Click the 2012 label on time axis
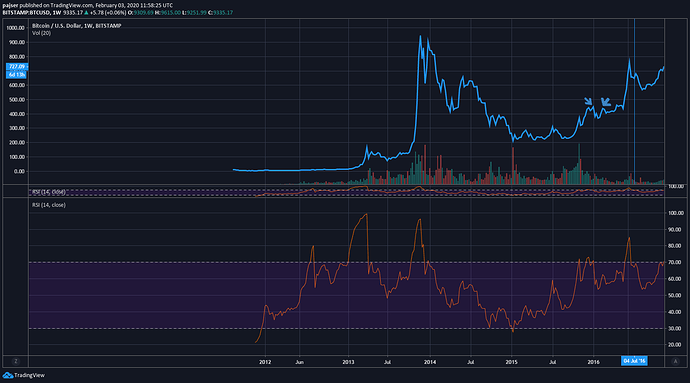This screenshot has height=383, width=690. (x=265, y=362)
